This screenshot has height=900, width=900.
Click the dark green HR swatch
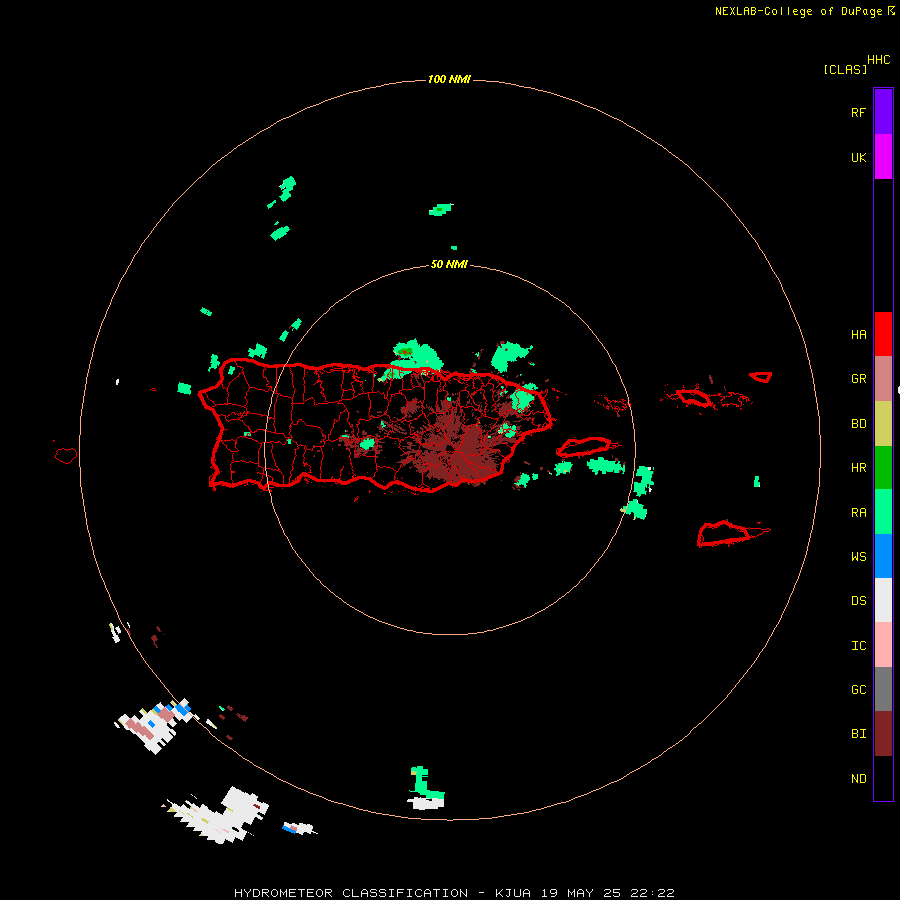883,467
